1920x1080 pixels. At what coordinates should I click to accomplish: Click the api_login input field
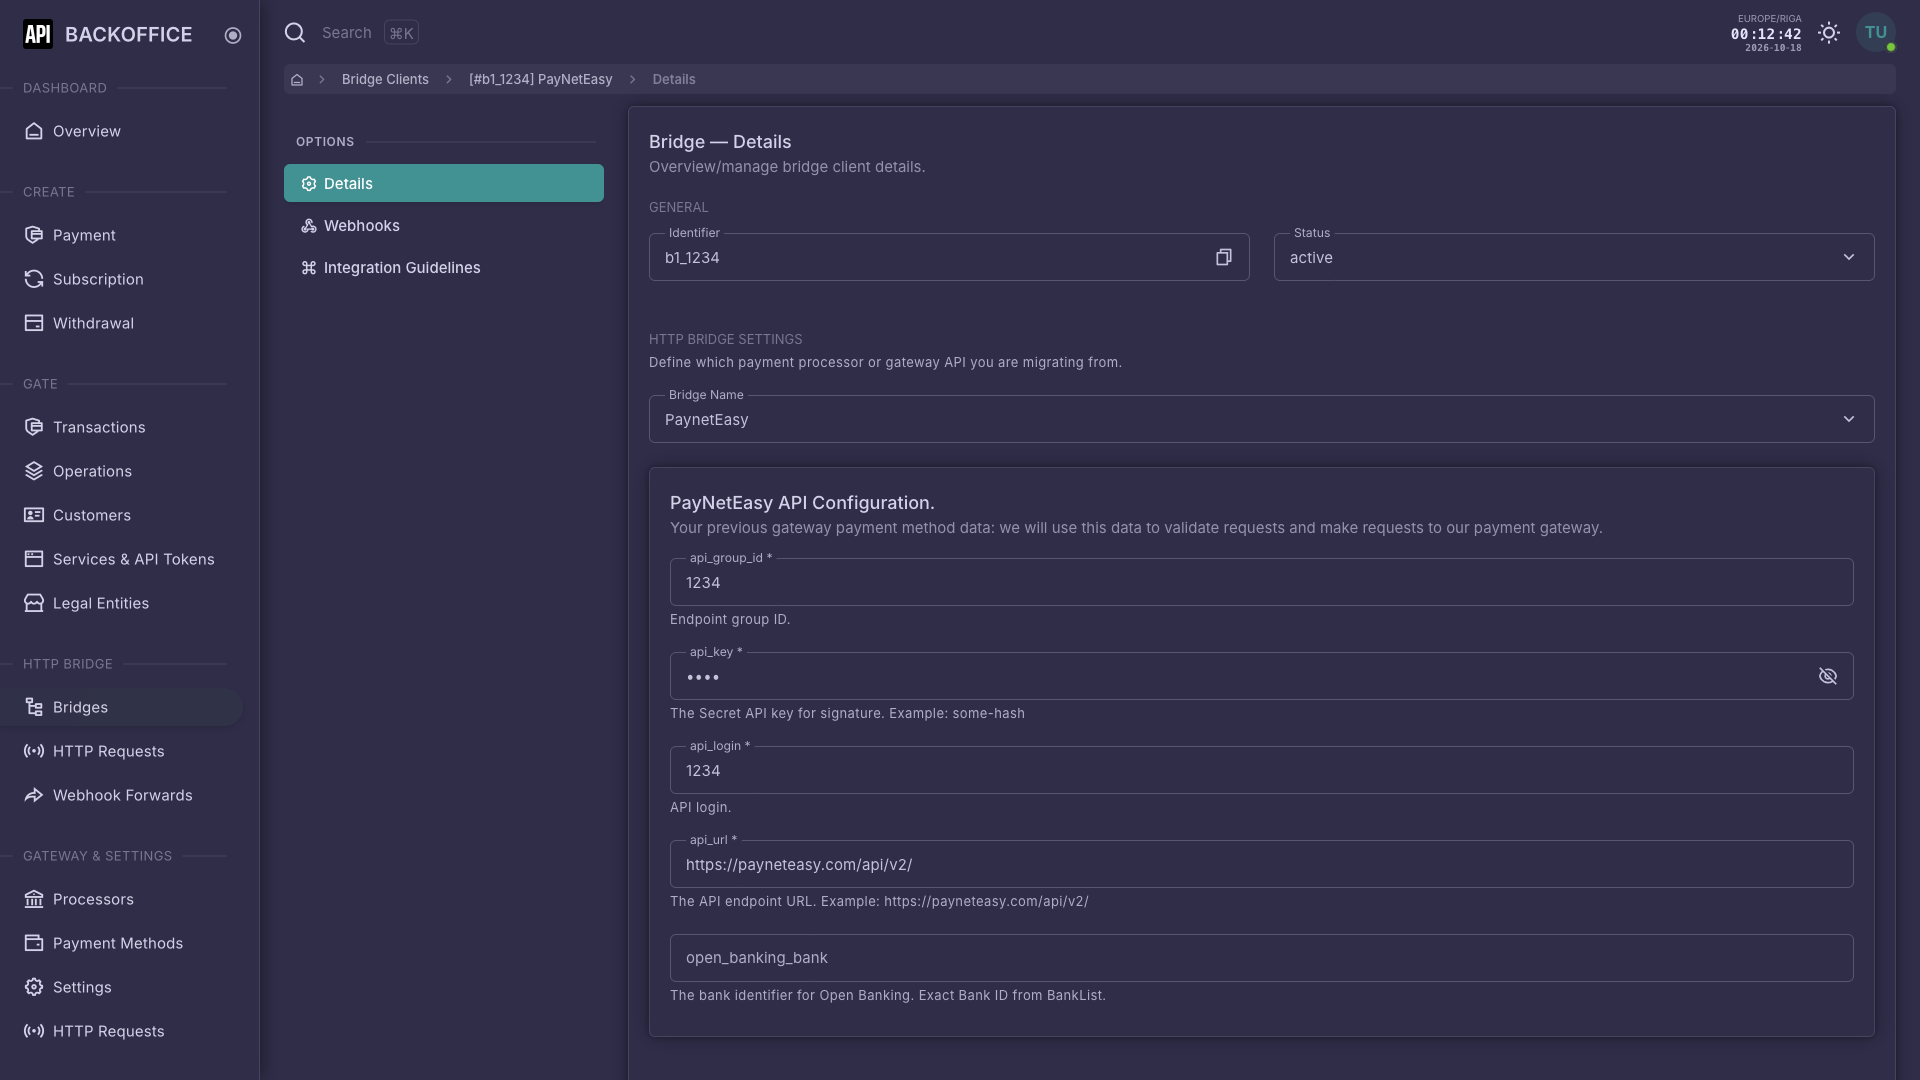point(1262,771)
